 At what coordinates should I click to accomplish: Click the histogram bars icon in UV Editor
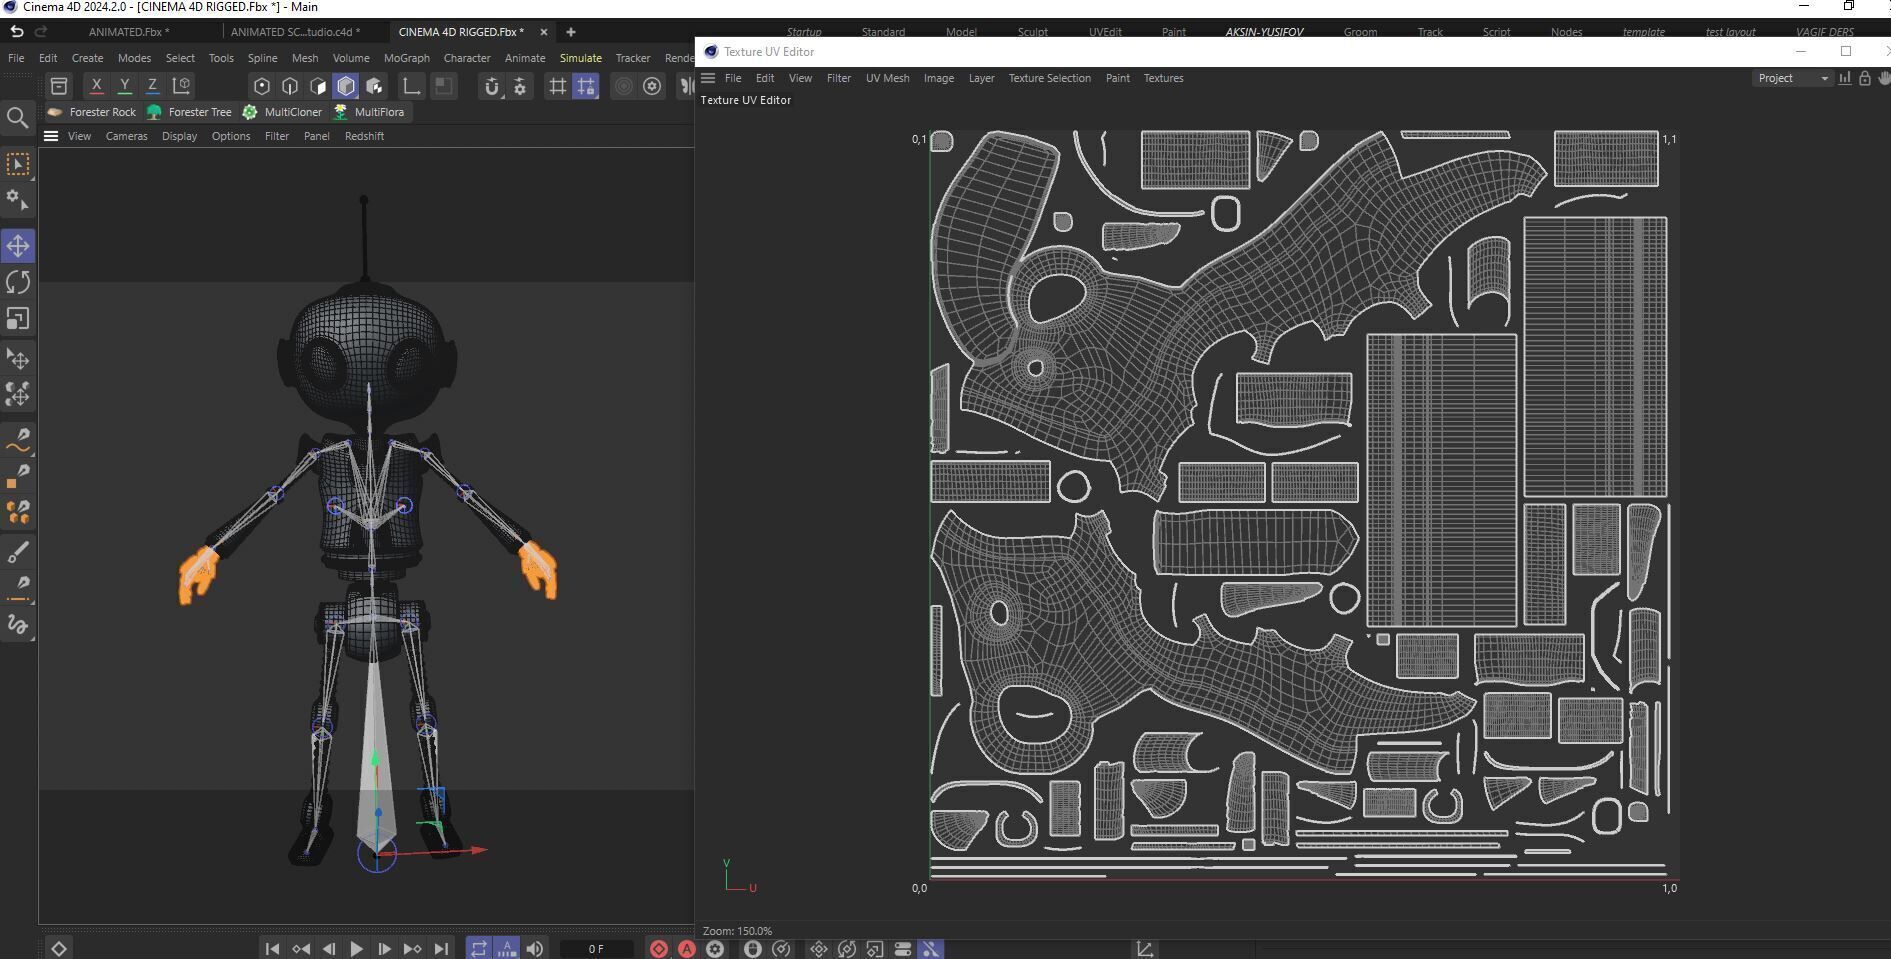[x=1844, y=78]
